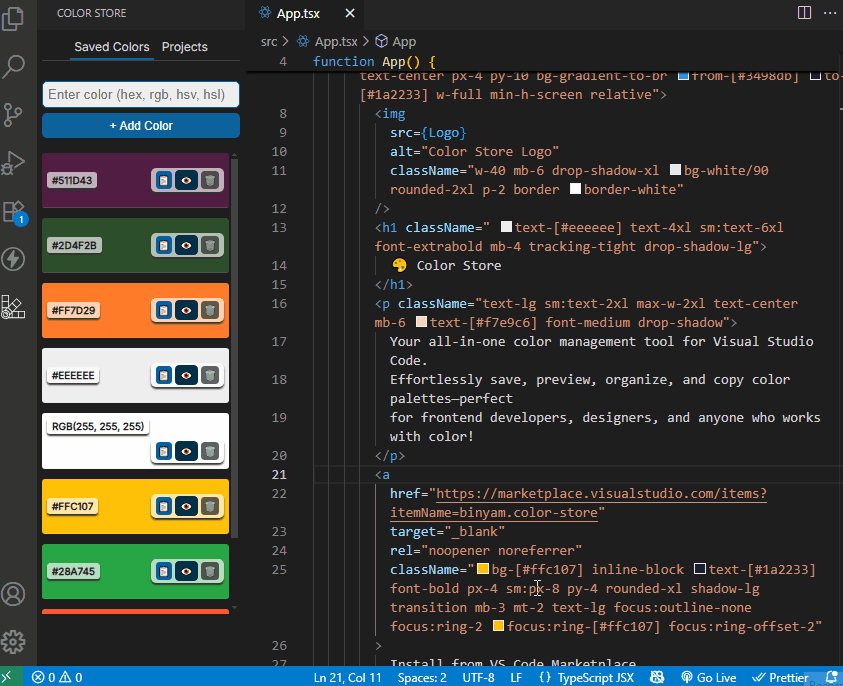Delete the #2D4F2B color
The image size is (843, 686).
tap(210, 246)
